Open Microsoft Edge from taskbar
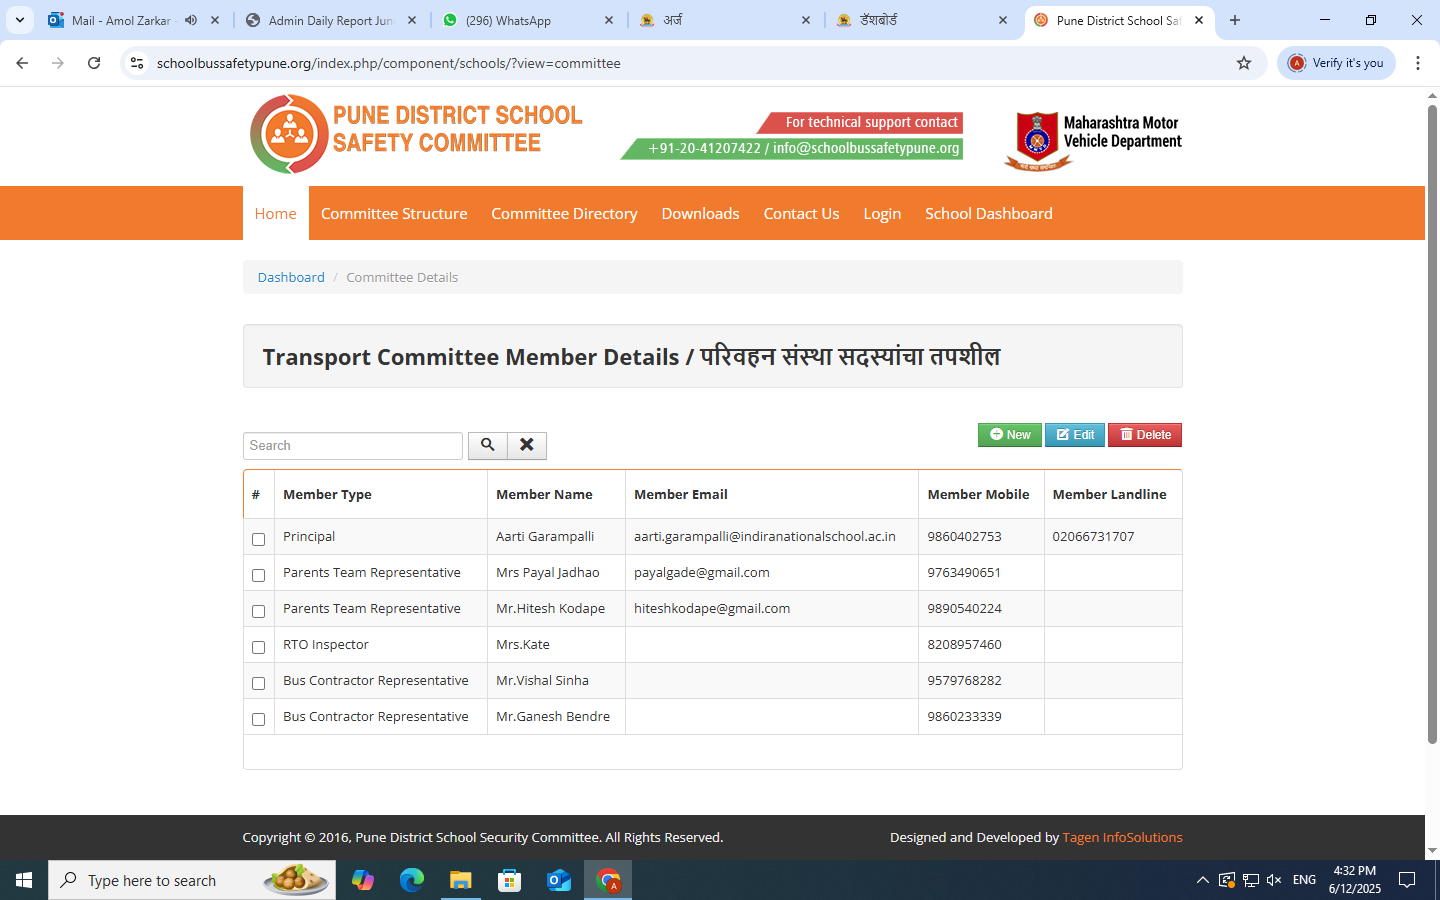The width and height of the screenshot is (1440, 900). (x=411, y=880)
